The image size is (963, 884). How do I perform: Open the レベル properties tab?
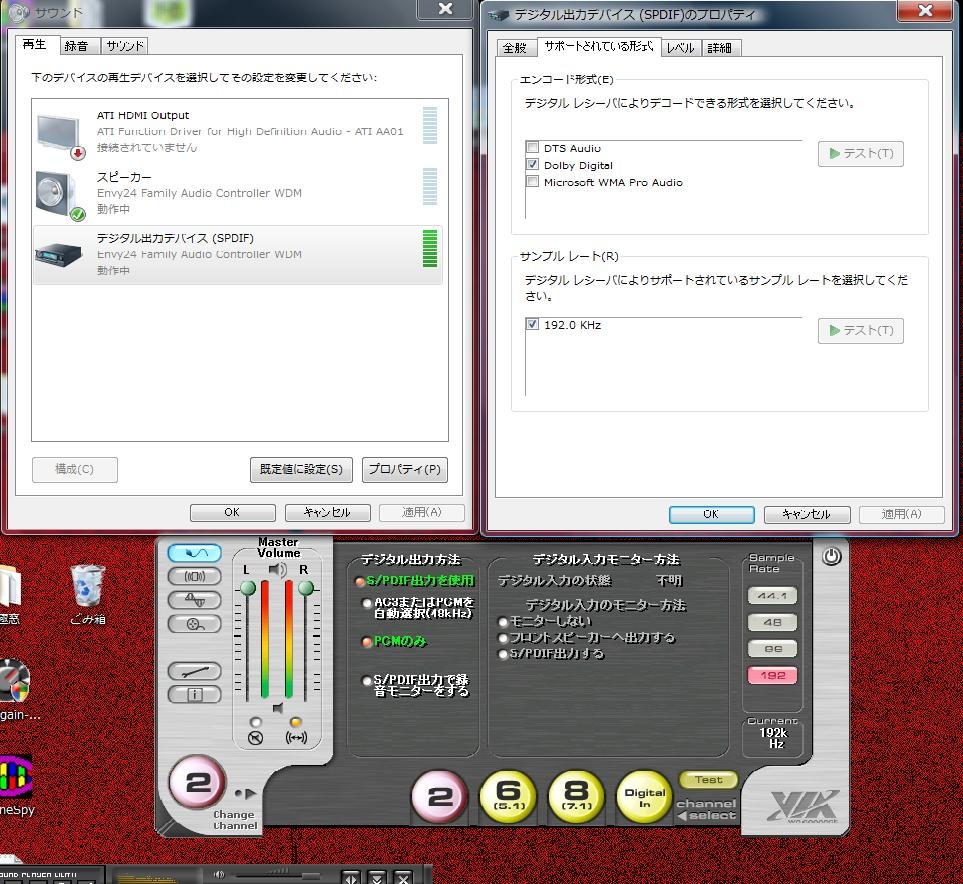(x=680, y=48)
